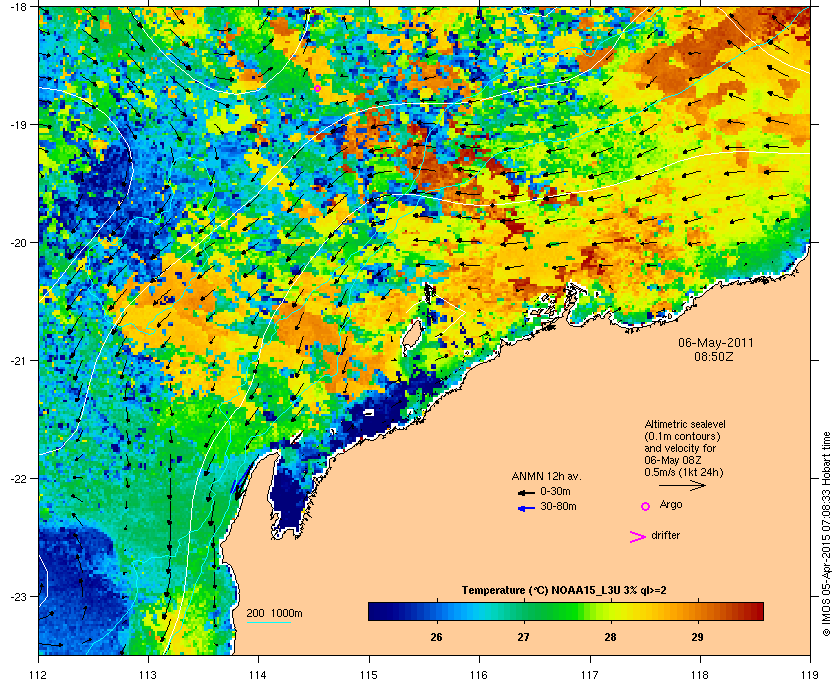Click the longitude axis label '112'
This screenshot has height=680, width=840.
(x=39, y=675)
